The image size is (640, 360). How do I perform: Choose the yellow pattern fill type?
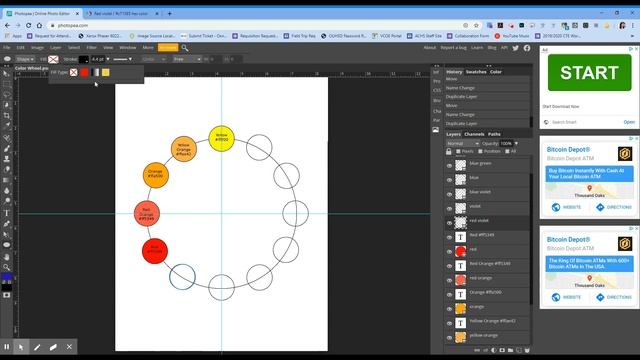pos(106,73)
